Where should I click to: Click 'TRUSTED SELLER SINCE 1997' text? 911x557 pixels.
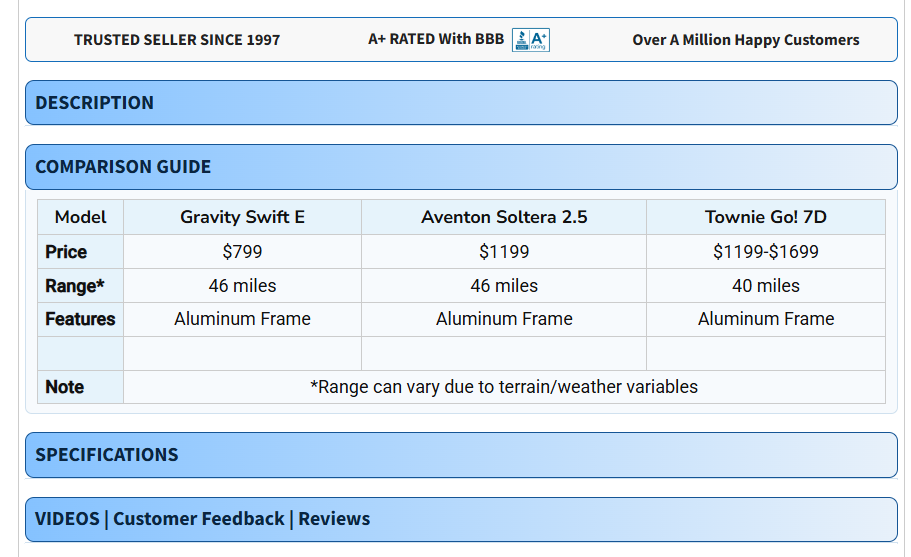(177, 40)
